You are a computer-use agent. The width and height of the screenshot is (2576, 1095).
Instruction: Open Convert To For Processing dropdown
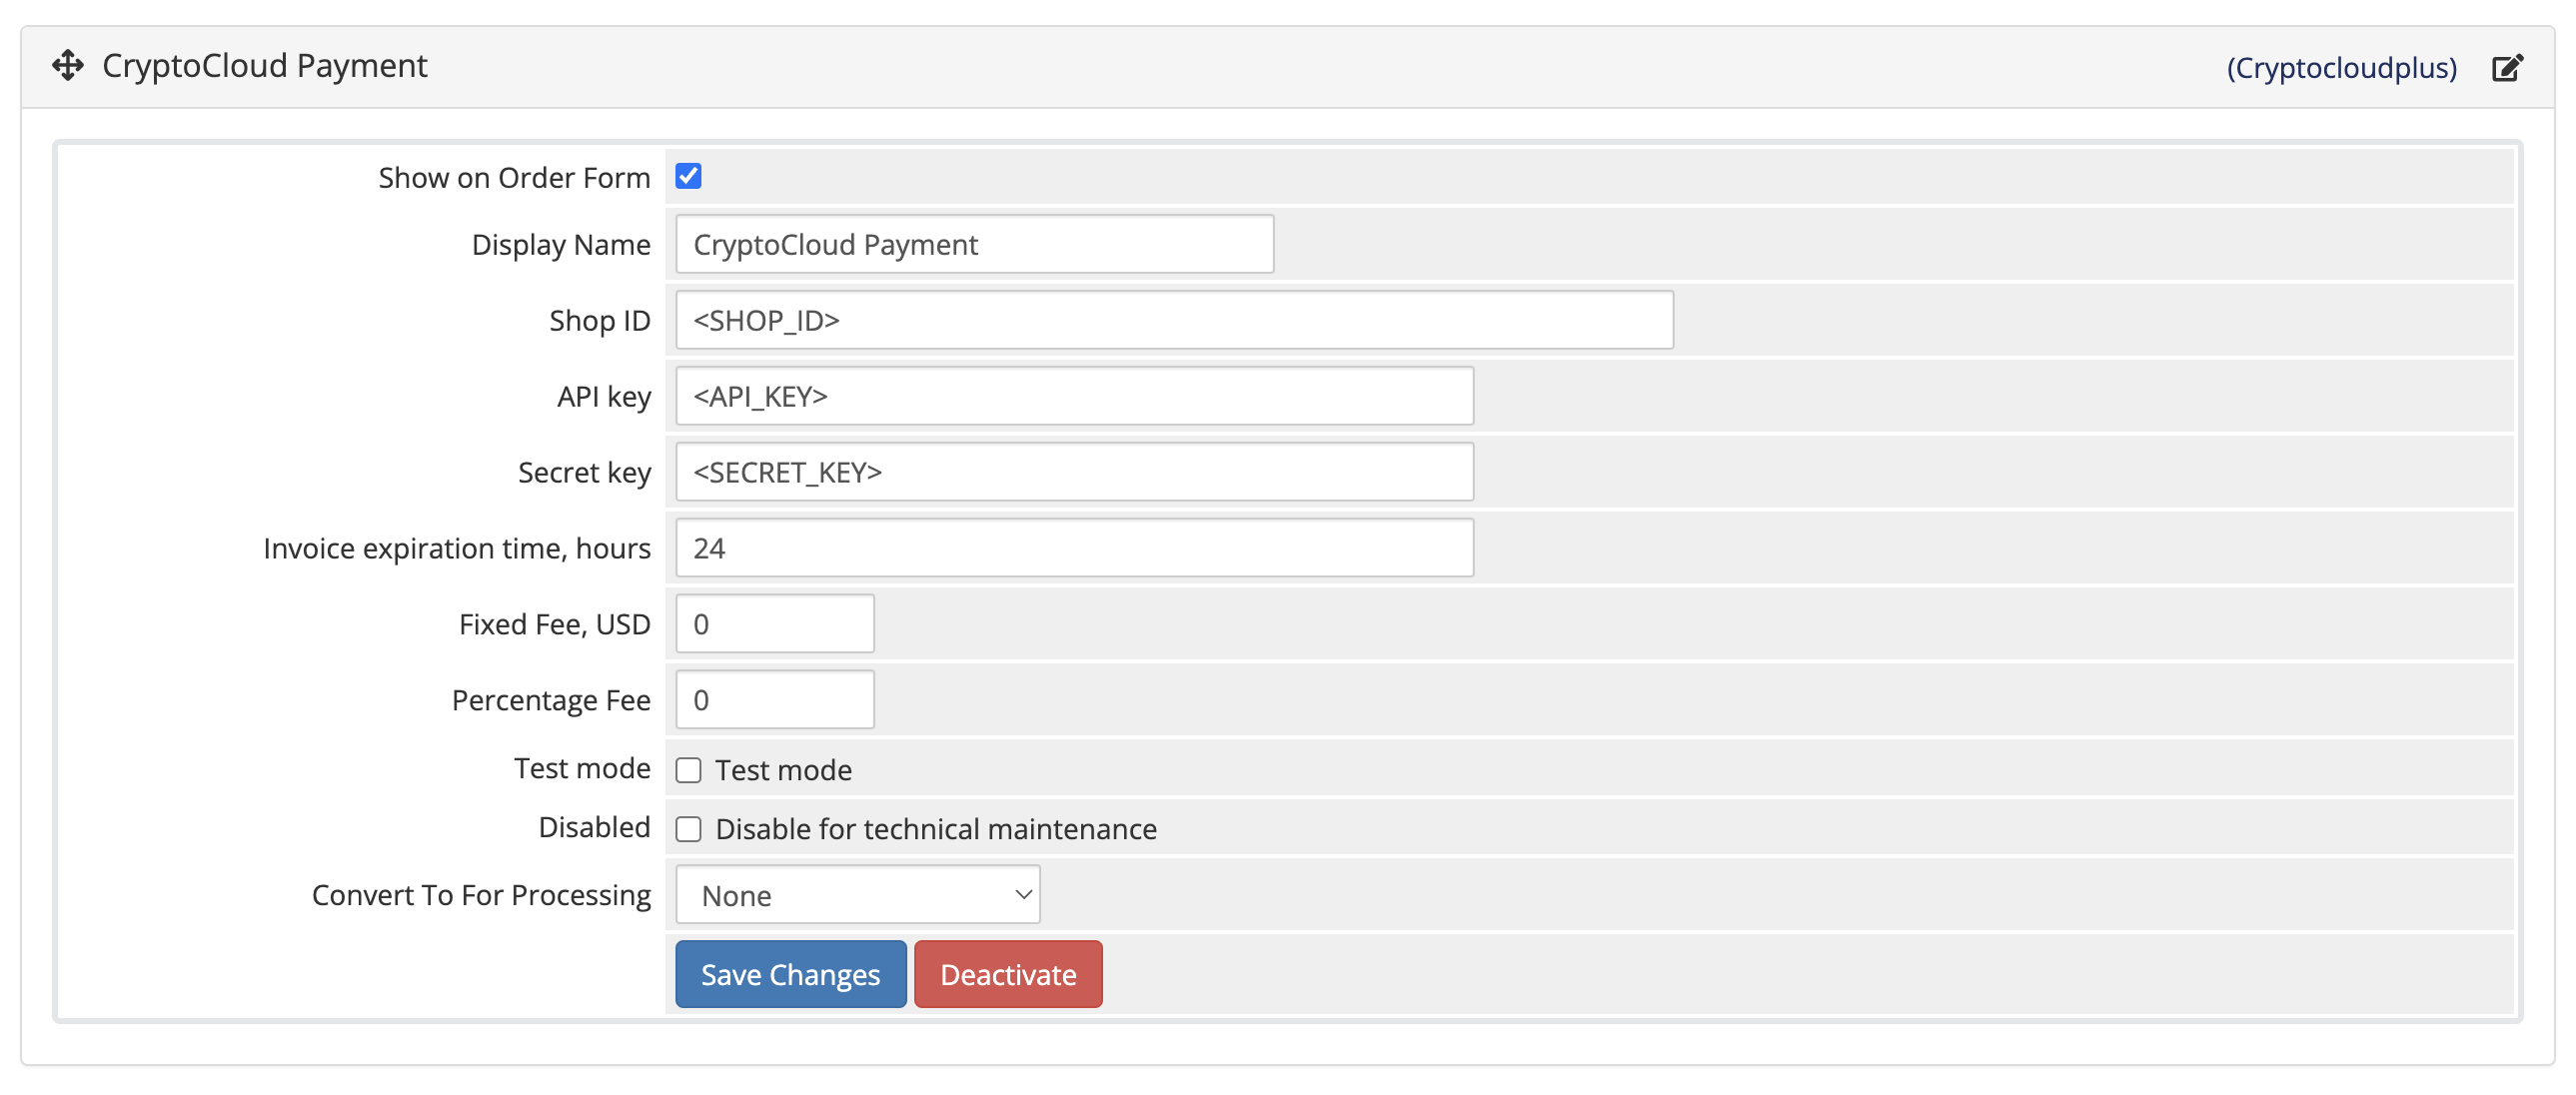click(x=857, y=895)
